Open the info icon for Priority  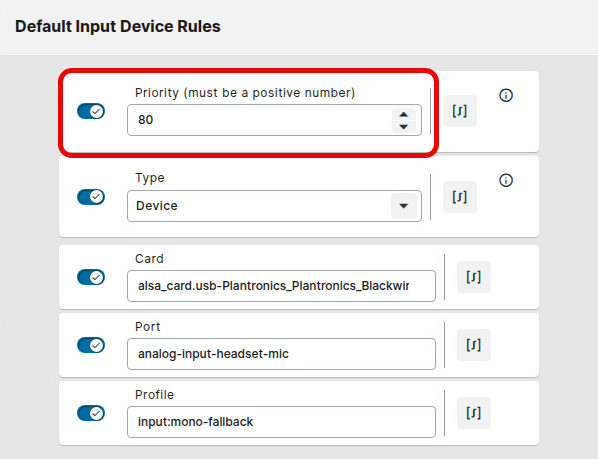tap(506, 95)
